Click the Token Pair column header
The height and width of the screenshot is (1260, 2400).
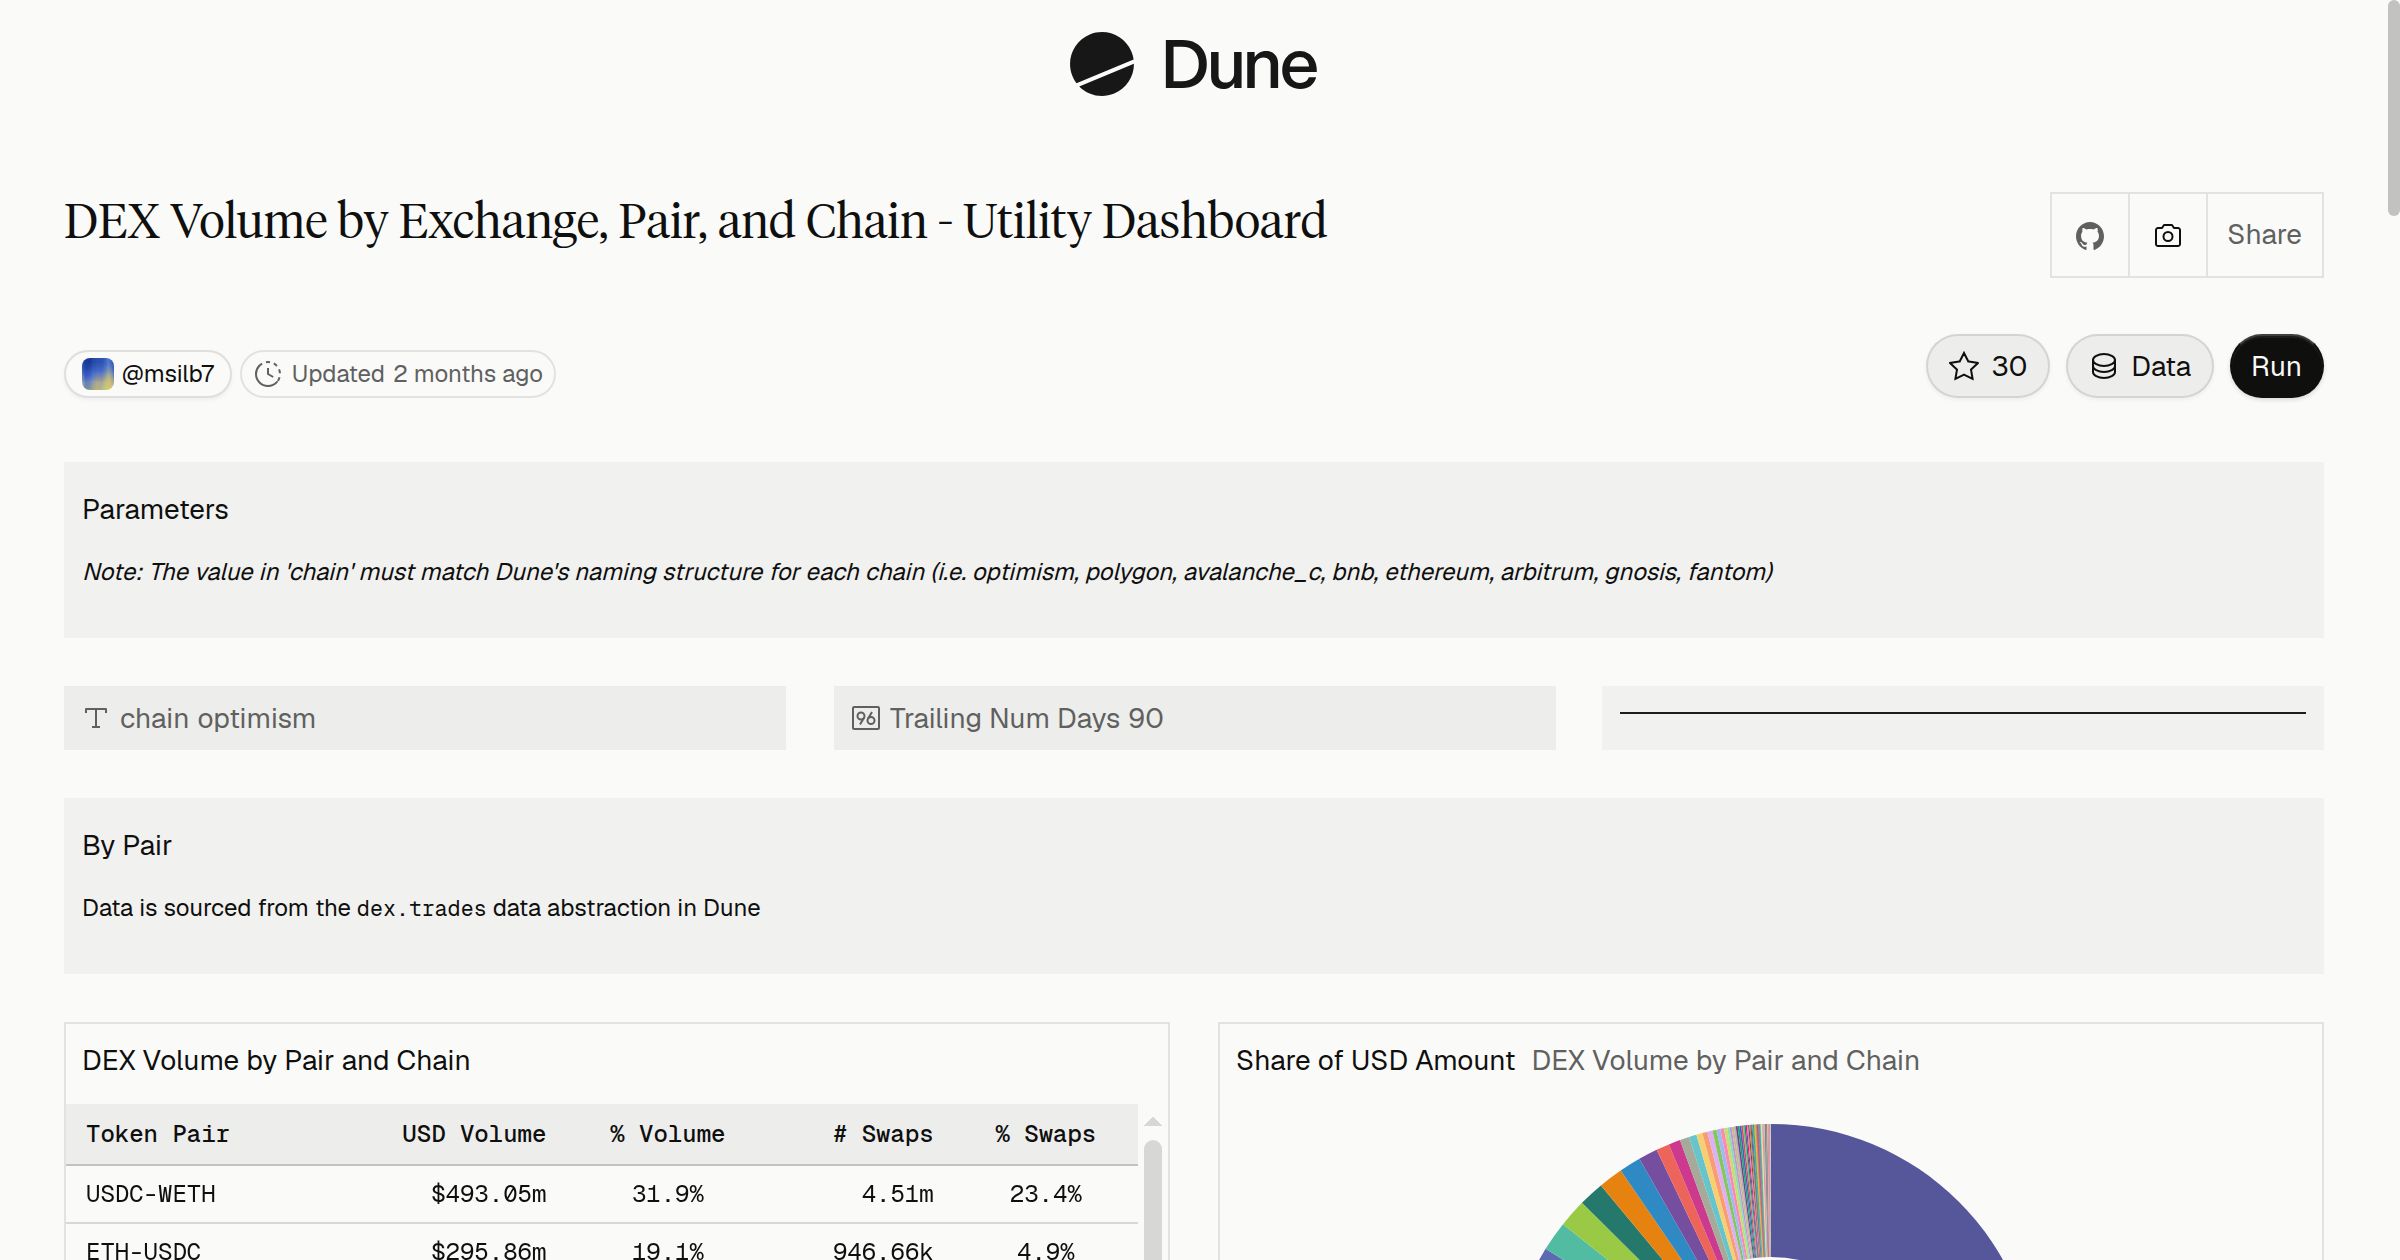click(x=158, y=1134)
